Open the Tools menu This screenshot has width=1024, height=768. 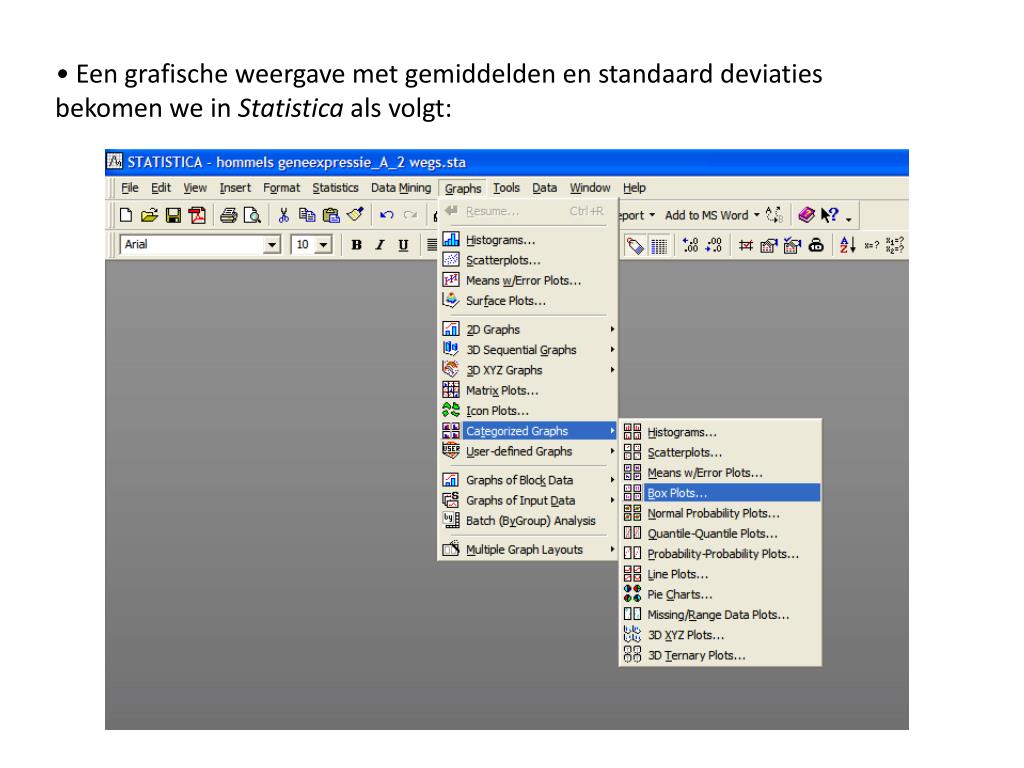506,187
